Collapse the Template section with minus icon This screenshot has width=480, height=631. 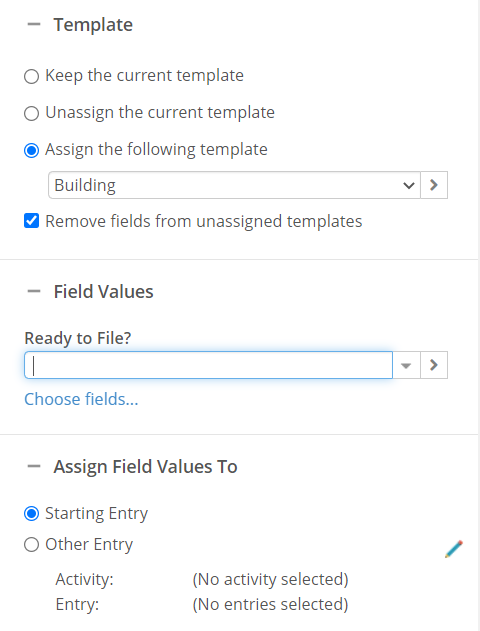pos(34,25)
